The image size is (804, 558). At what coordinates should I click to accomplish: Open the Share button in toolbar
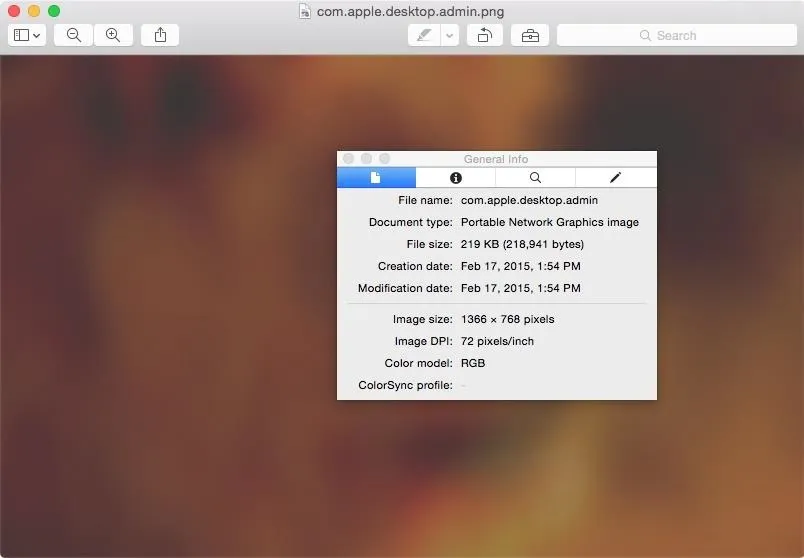pyautogui.click(x=160, y=35)
